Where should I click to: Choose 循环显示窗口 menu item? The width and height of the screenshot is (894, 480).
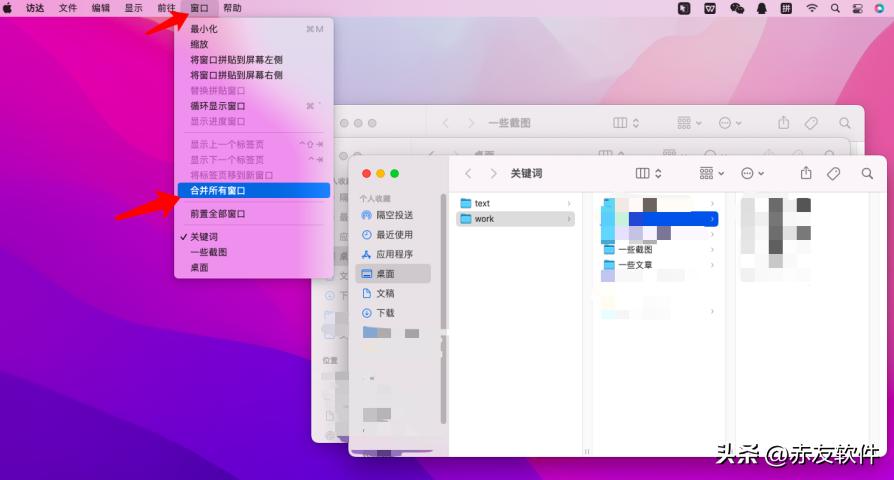pyautogui.click(x=254, y=106)
